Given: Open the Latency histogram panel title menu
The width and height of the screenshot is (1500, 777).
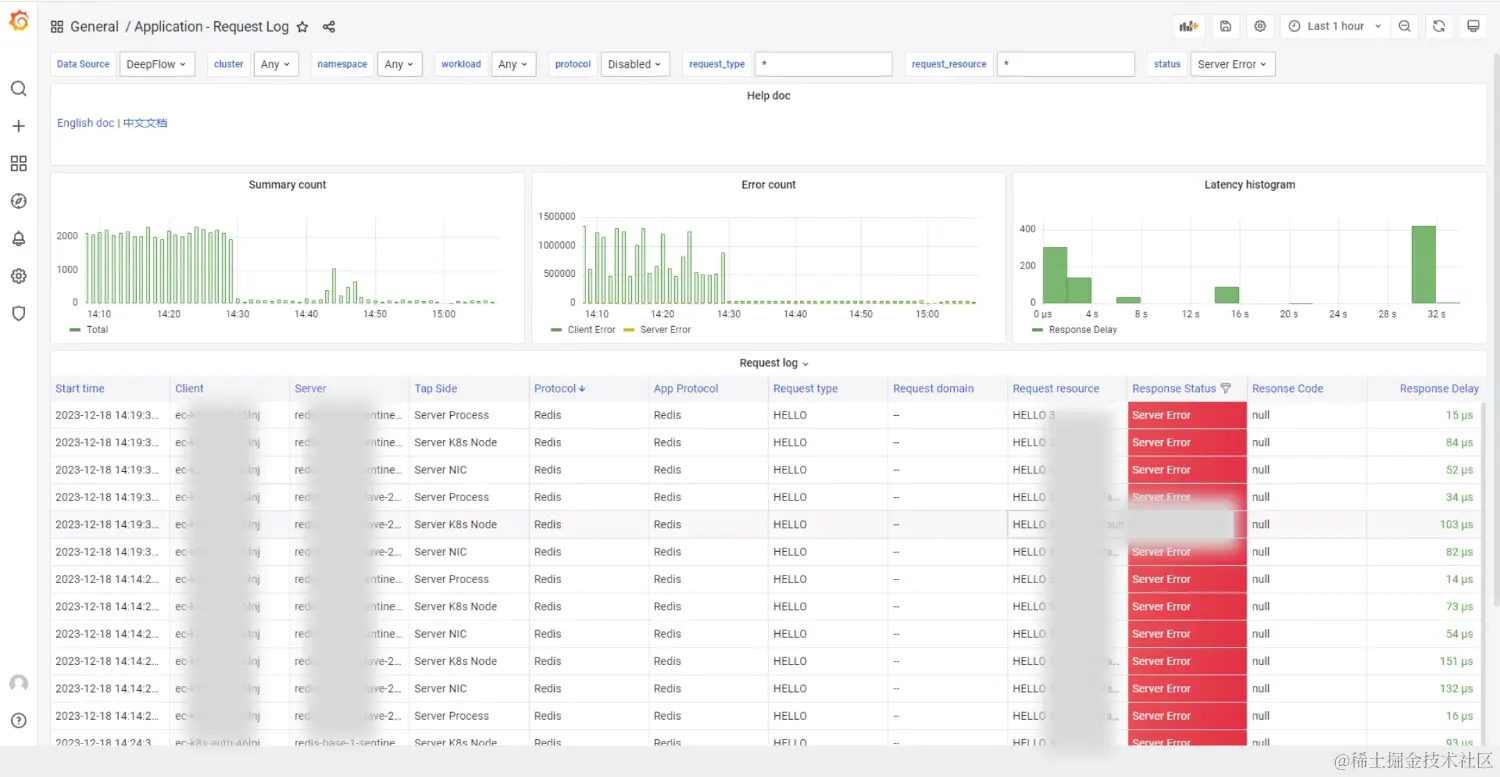Looking at the screenshot, I should [1249, 185].
